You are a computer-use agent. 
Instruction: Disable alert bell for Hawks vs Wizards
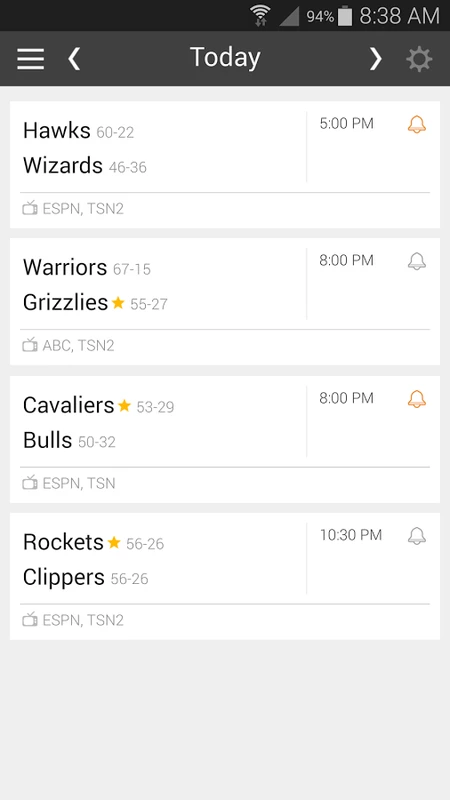point(417,124)
